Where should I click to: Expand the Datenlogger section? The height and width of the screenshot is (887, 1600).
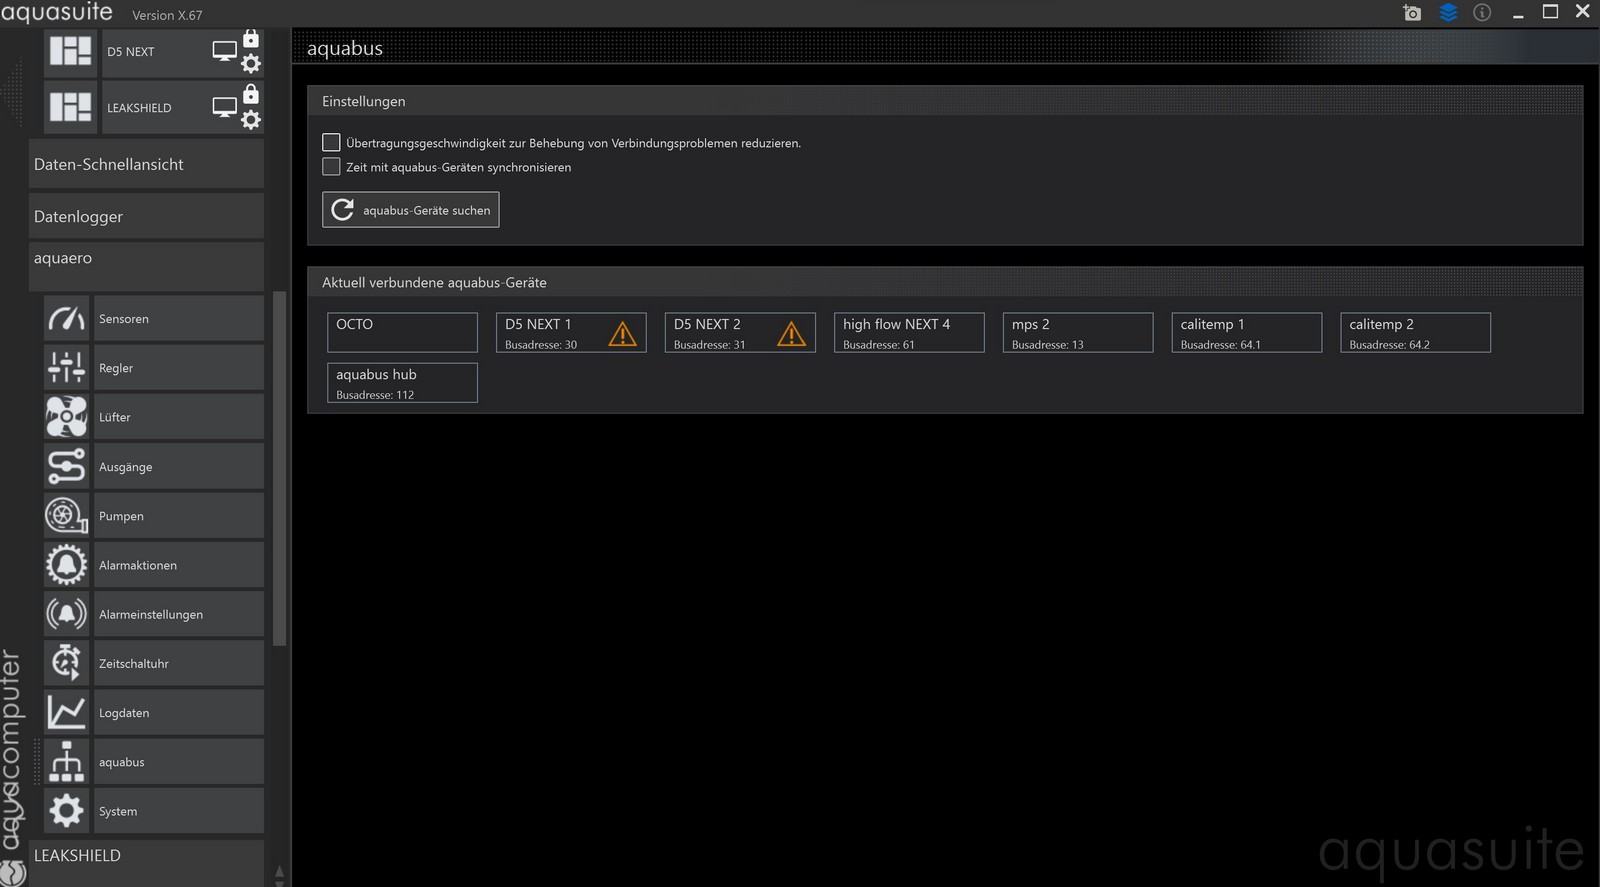coord(146,216)
